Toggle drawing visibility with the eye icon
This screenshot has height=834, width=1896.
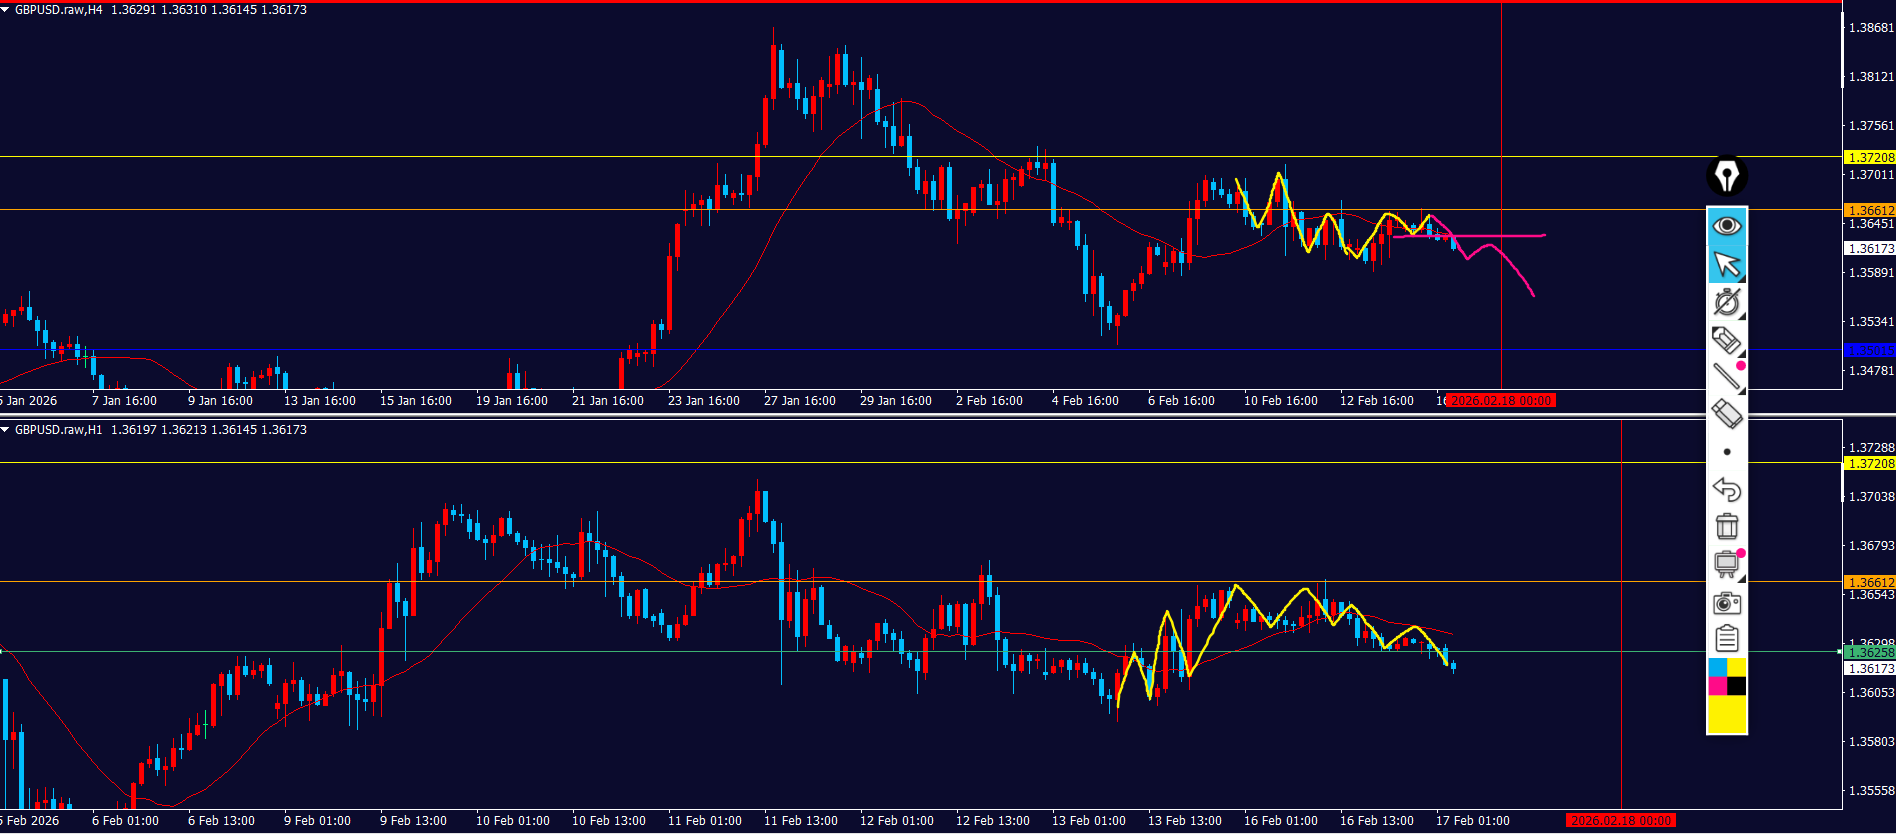1726,226
